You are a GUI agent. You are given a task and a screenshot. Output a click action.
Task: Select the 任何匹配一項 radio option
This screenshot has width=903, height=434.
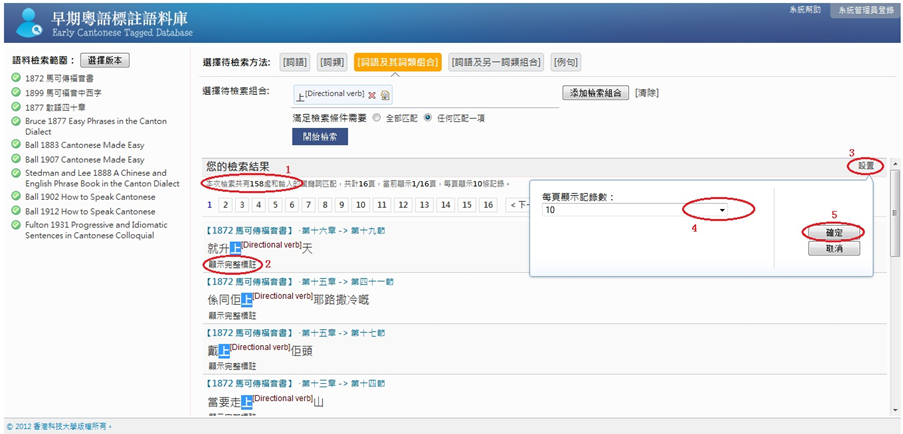(428, 117)
